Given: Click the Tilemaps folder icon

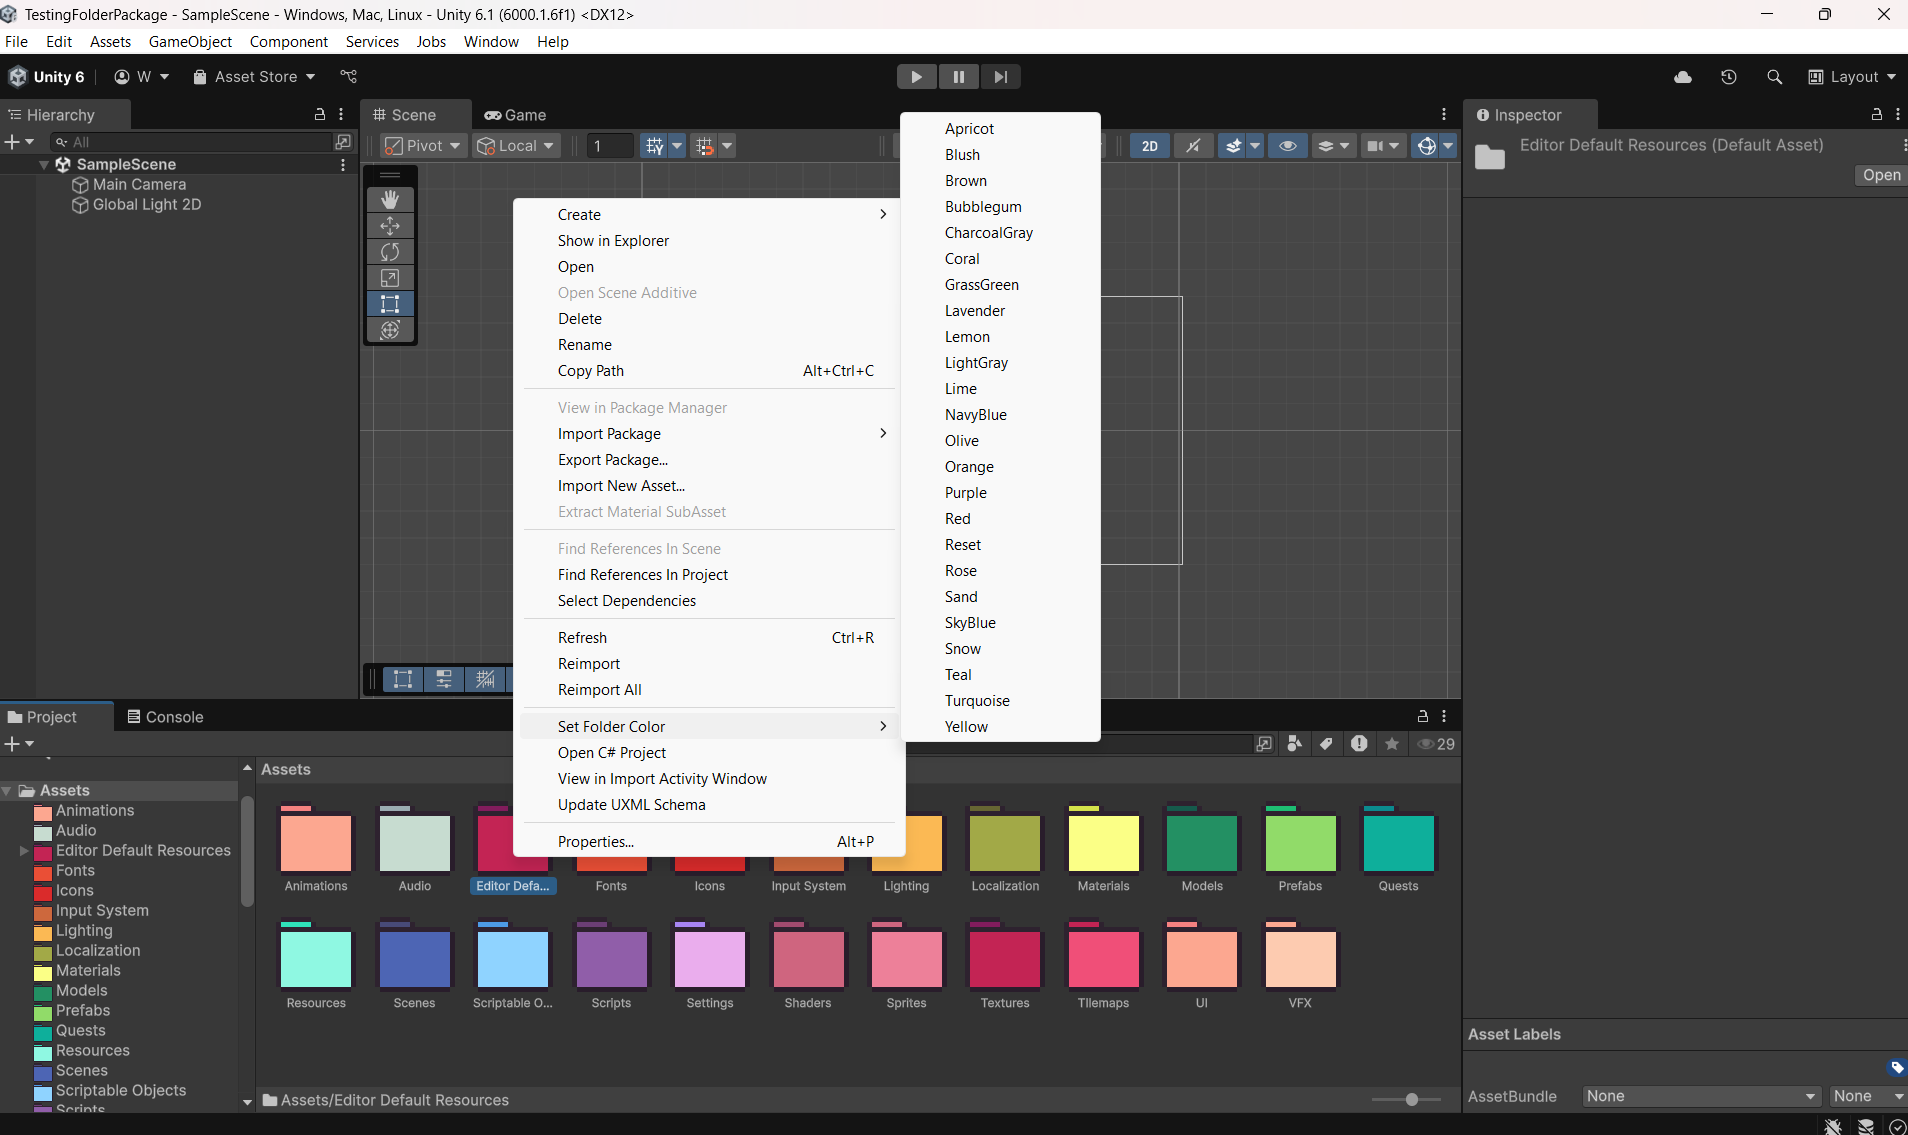Looking at the screenshot, I should coord(1104,957).
